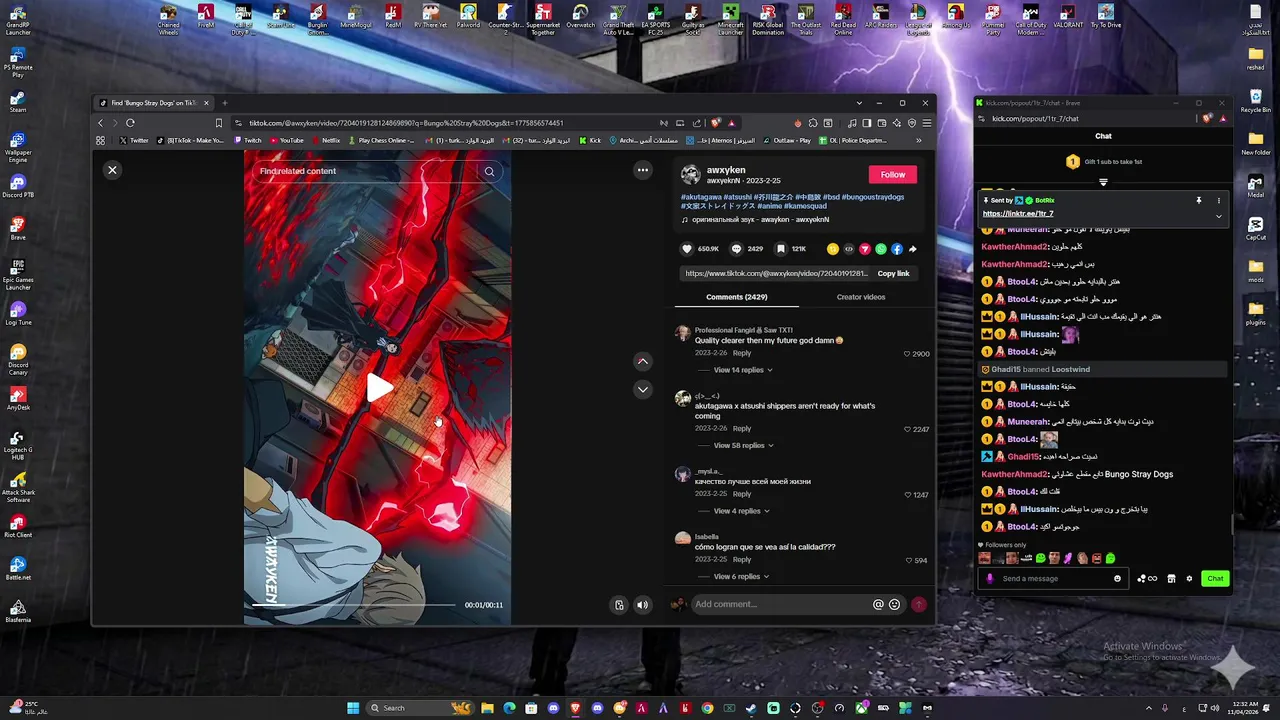Open Netflix bookmark

click(325, 140)
